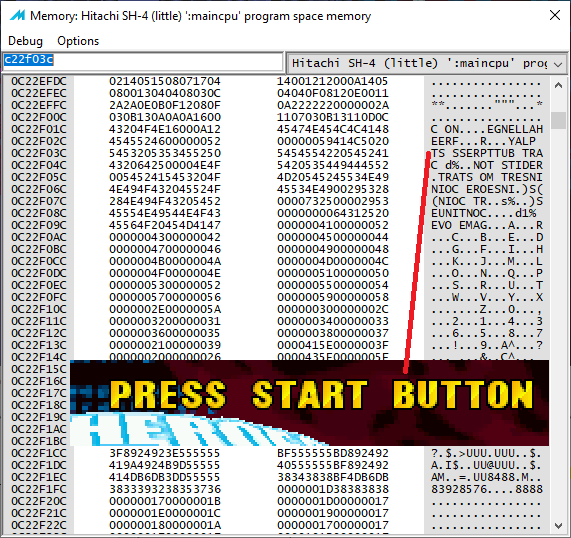Select address 0C22F03C

[39, 153]
